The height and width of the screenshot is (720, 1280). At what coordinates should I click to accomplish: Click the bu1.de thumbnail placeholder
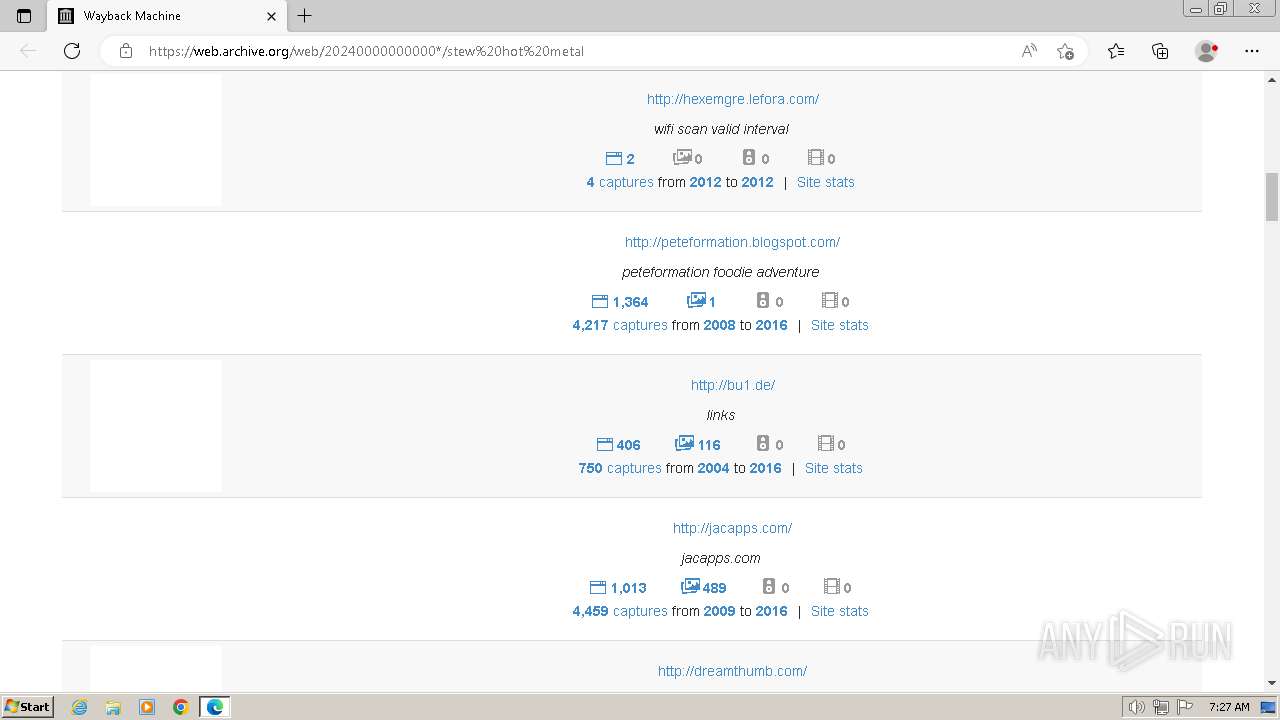(156, 425)
